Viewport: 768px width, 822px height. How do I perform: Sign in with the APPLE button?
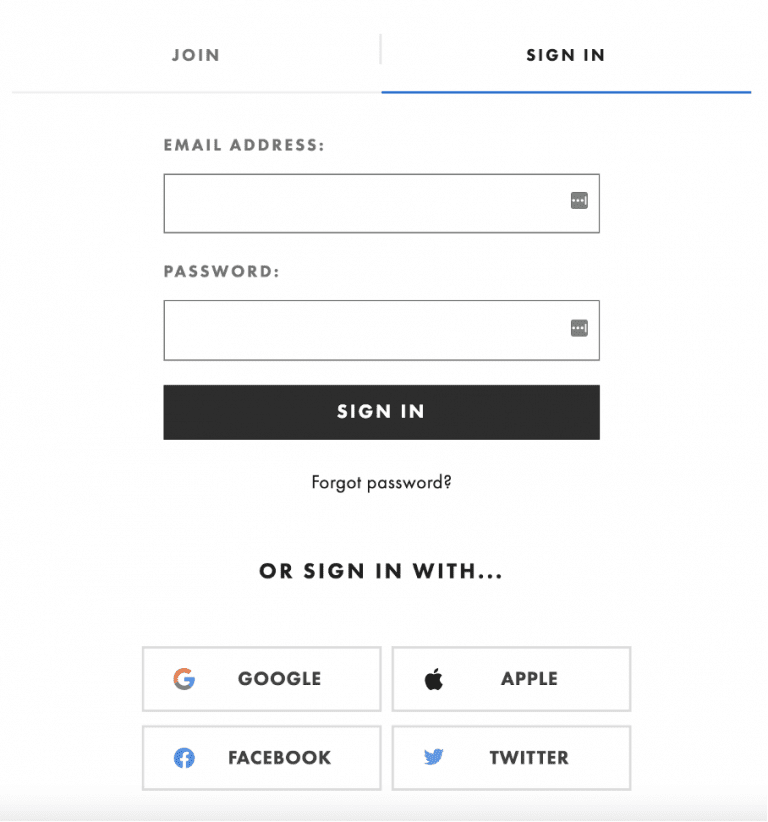[511, 678]
